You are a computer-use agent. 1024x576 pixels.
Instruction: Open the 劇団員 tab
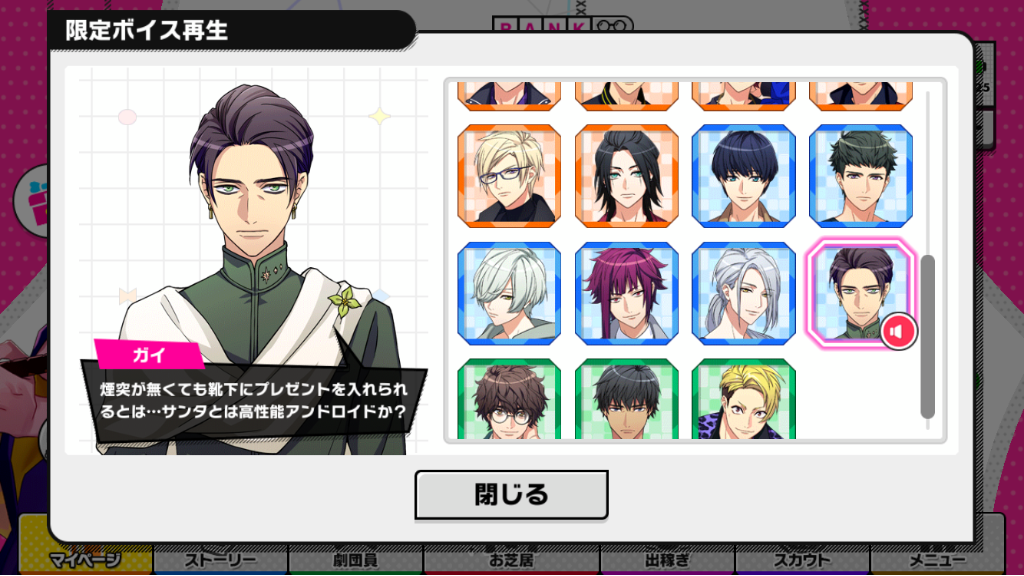(x=355, y=560)
